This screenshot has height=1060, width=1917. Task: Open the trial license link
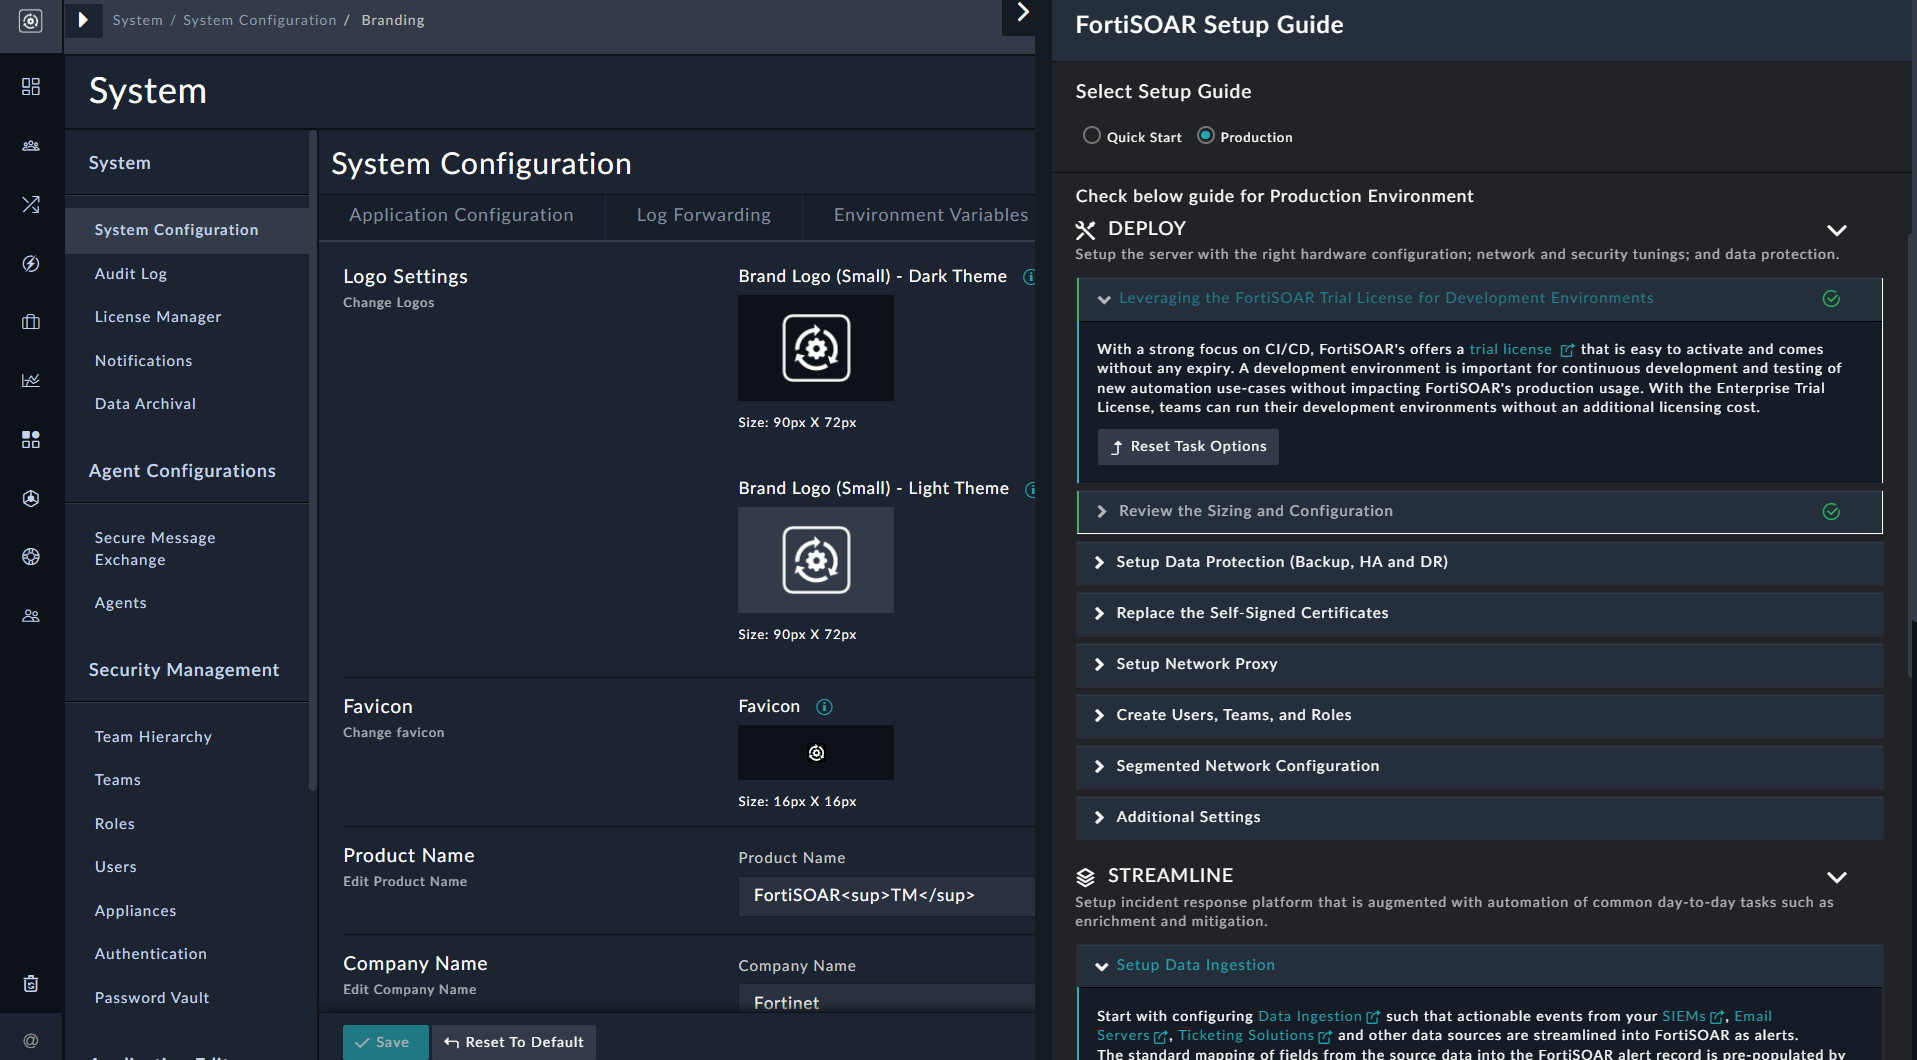(1510, 349)
